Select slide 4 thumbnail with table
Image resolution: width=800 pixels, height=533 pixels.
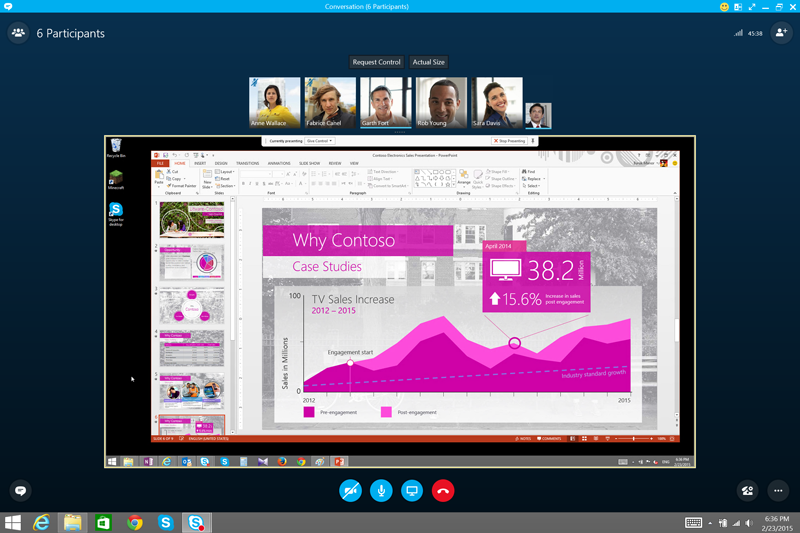(192, 348)
